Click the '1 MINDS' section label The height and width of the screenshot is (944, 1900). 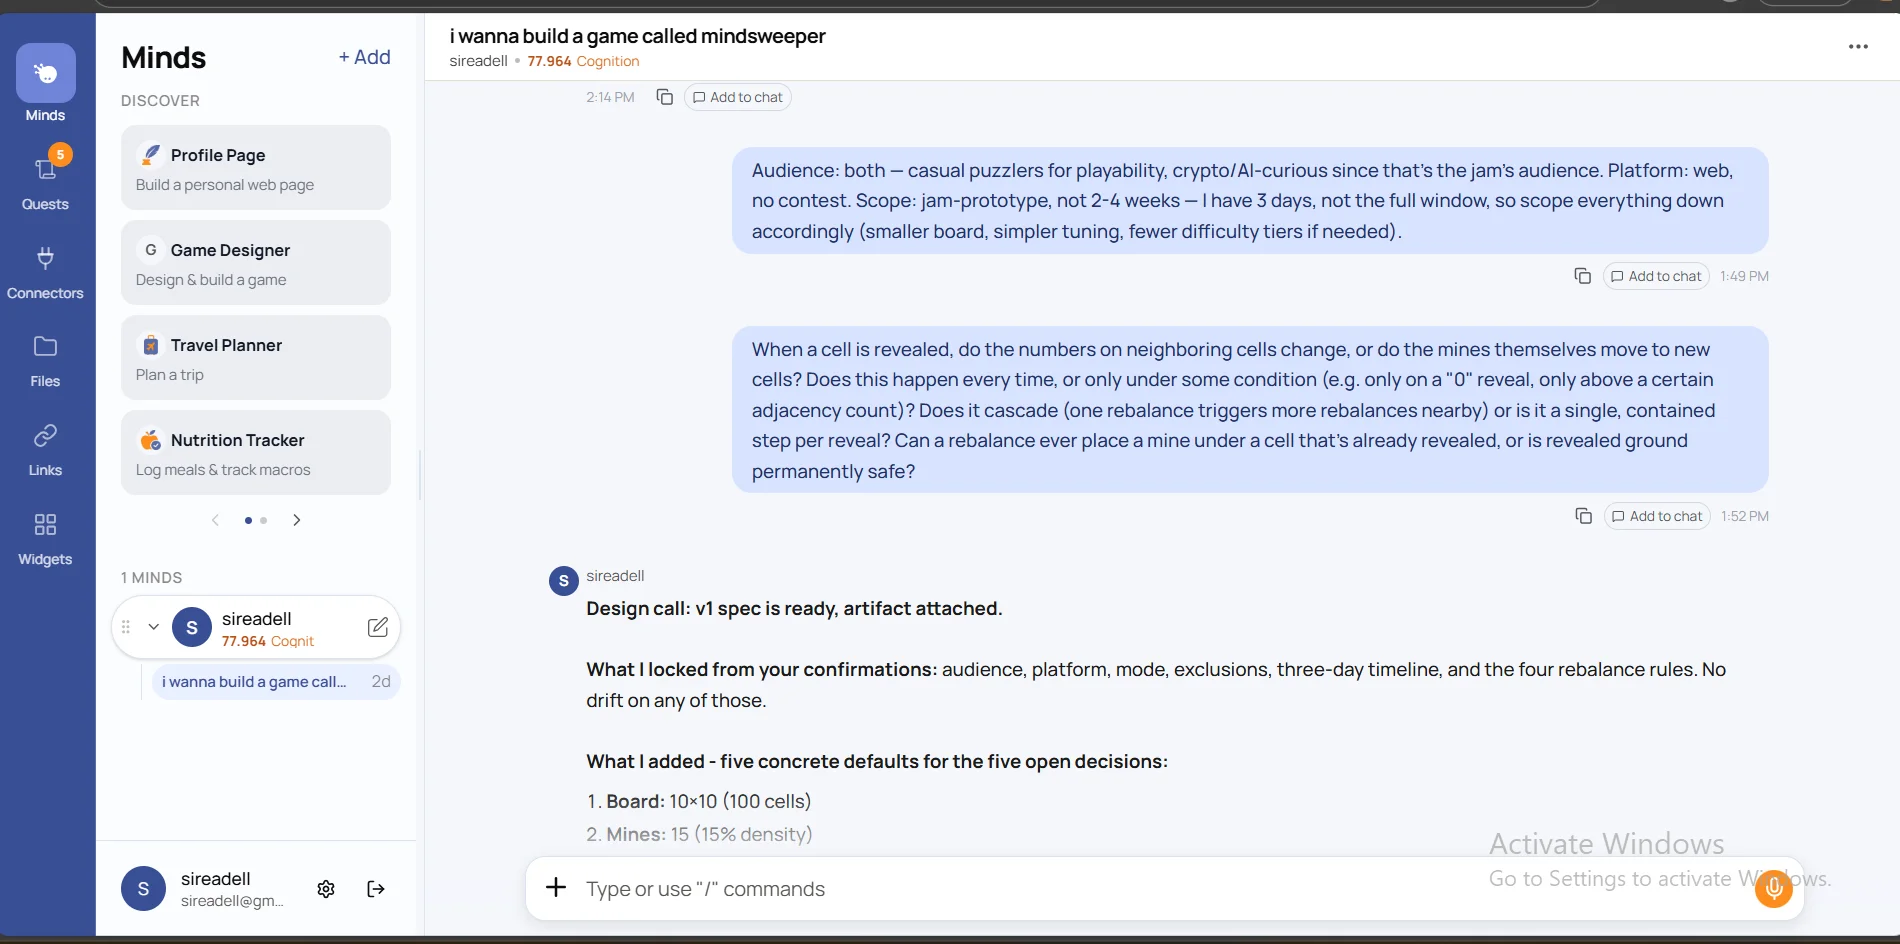[x=151, y=578]
